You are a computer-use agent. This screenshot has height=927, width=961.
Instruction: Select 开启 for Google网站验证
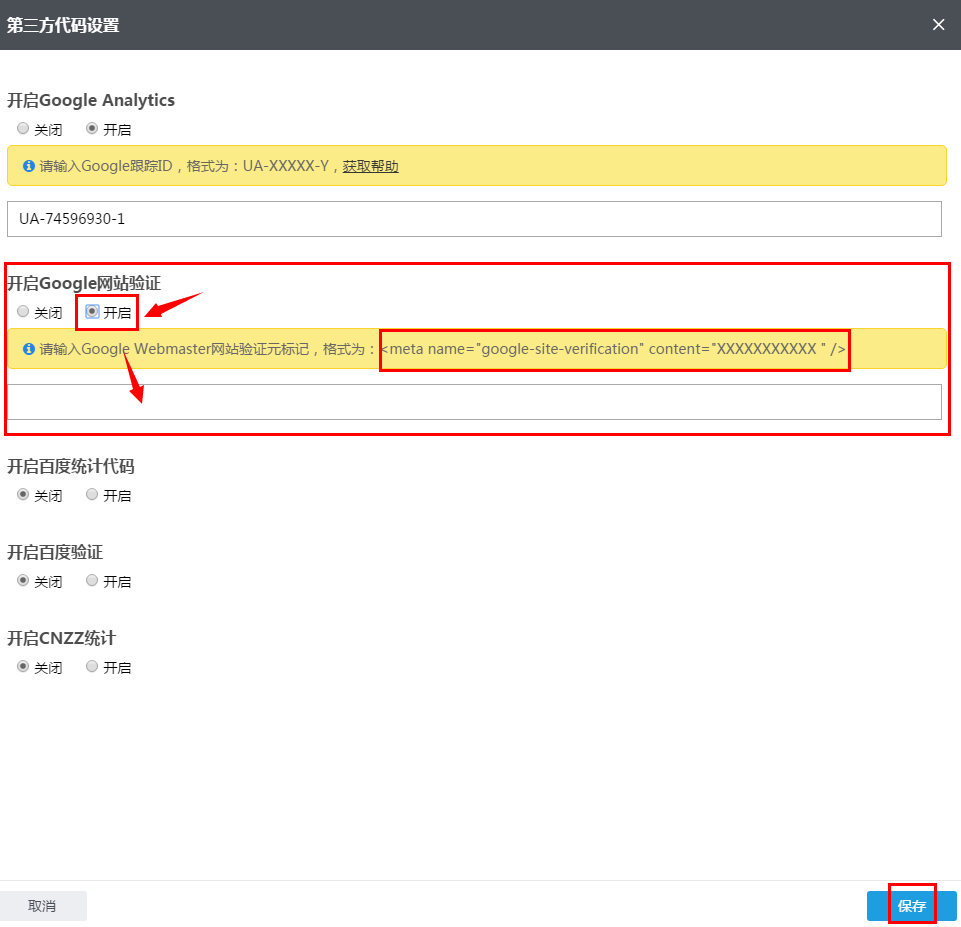click(93, 312)
